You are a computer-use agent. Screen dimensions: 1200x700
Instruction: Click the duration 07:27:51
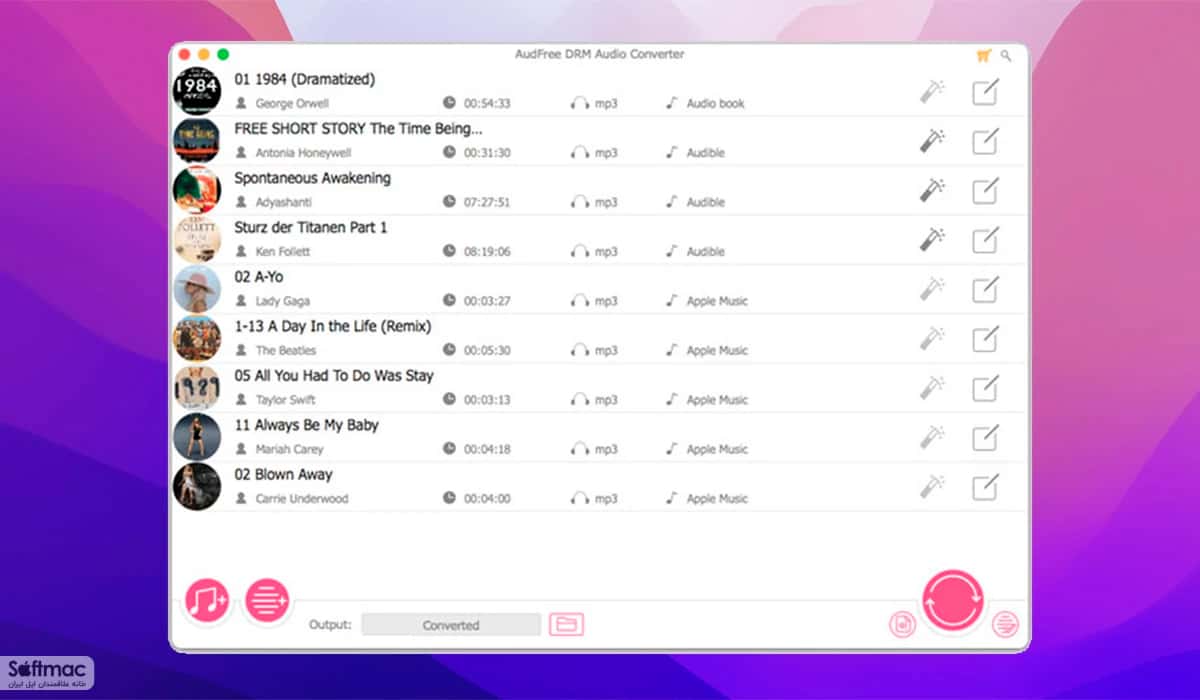pyautogui.click(x=487, y=202)
